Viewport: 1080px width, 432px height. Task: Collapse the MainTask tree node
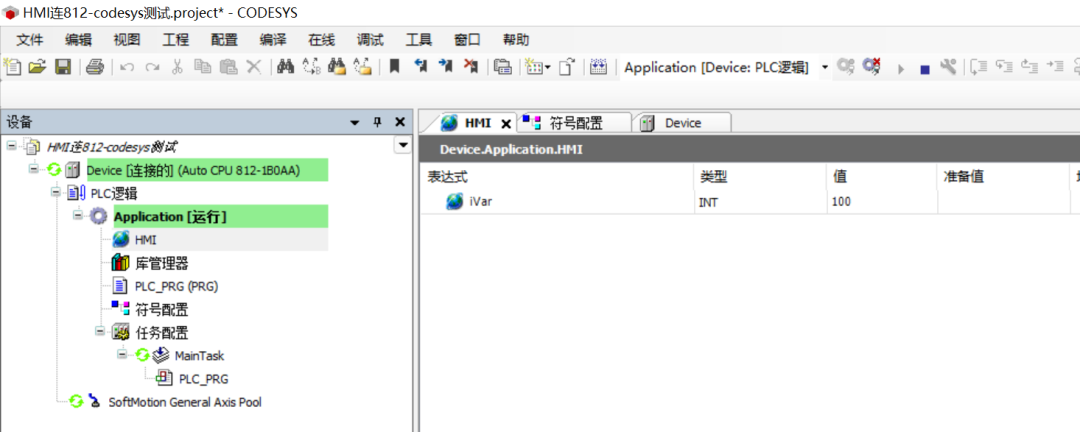[x=122, y=354]
